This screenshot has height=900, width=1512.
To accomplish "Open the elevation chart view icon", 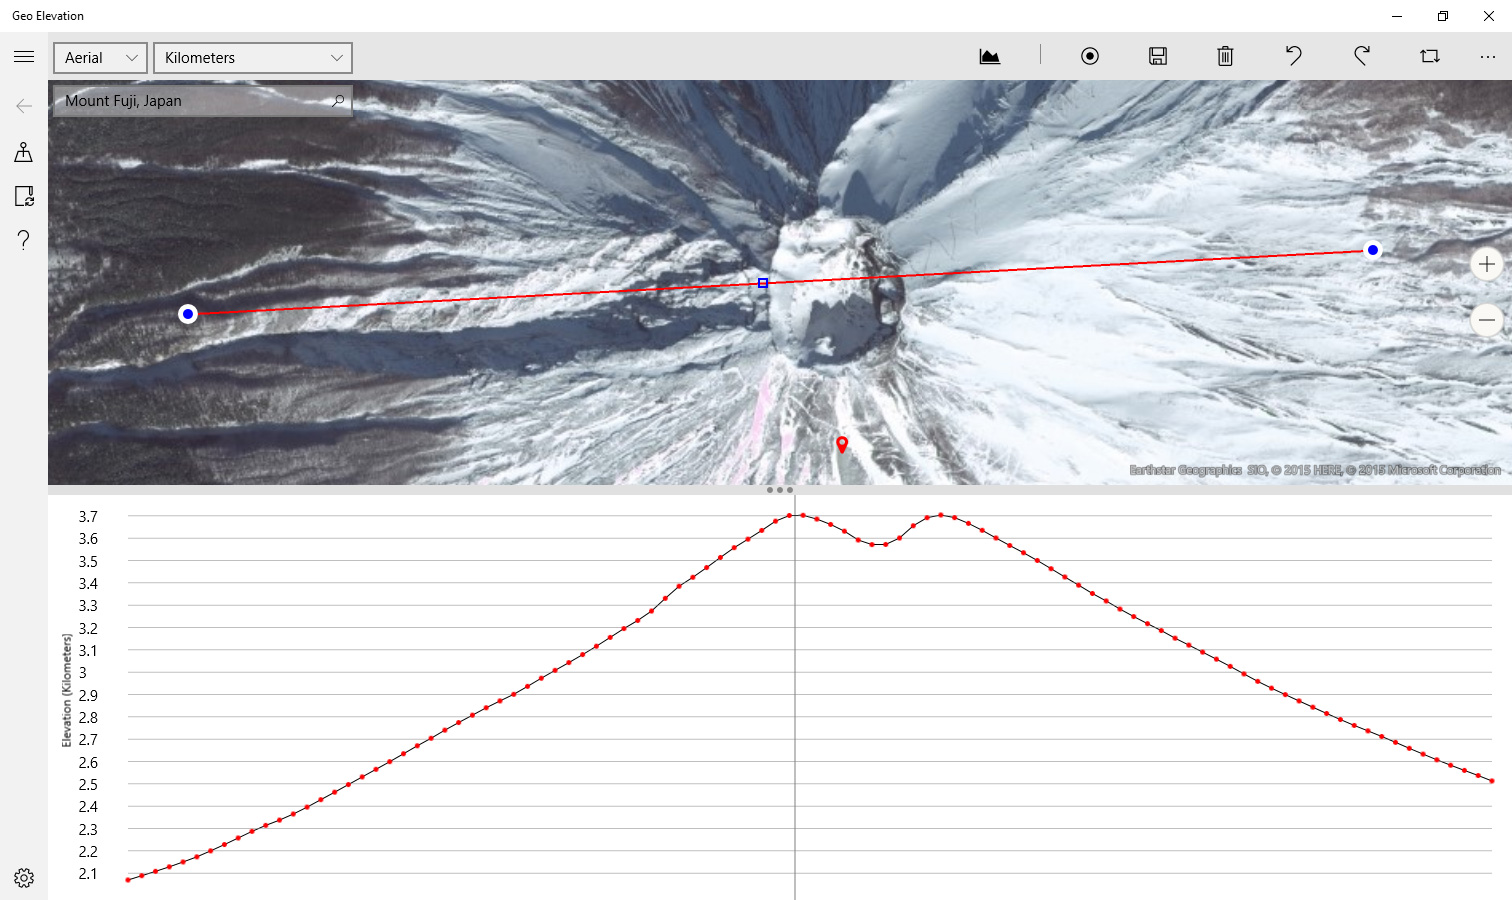I will (x=989, y=57).
